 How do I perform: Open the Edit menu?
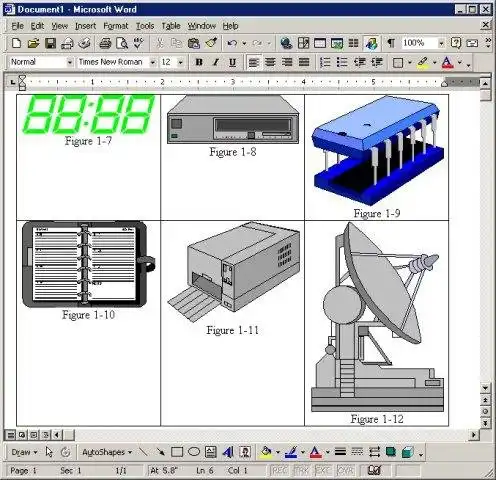(x=37, y=26)
